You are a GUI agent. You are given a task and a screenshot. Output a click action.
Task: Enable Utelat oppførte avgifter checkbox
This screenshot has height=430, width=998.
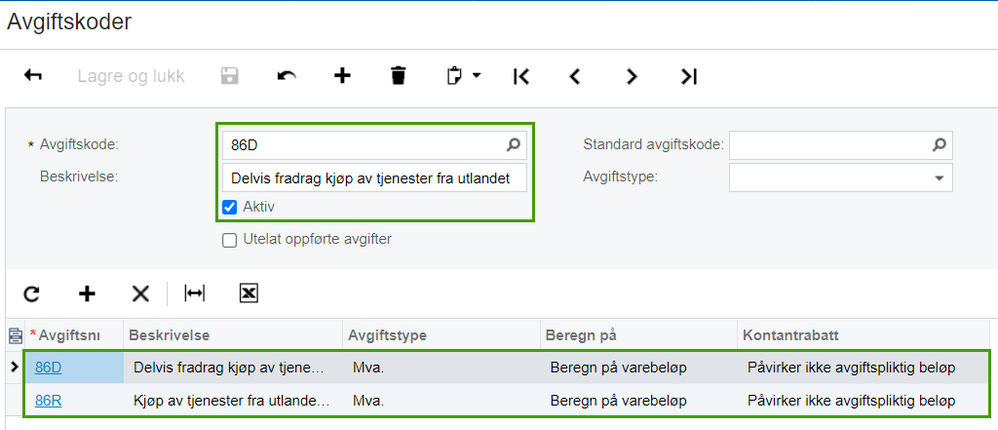[230, 239]
